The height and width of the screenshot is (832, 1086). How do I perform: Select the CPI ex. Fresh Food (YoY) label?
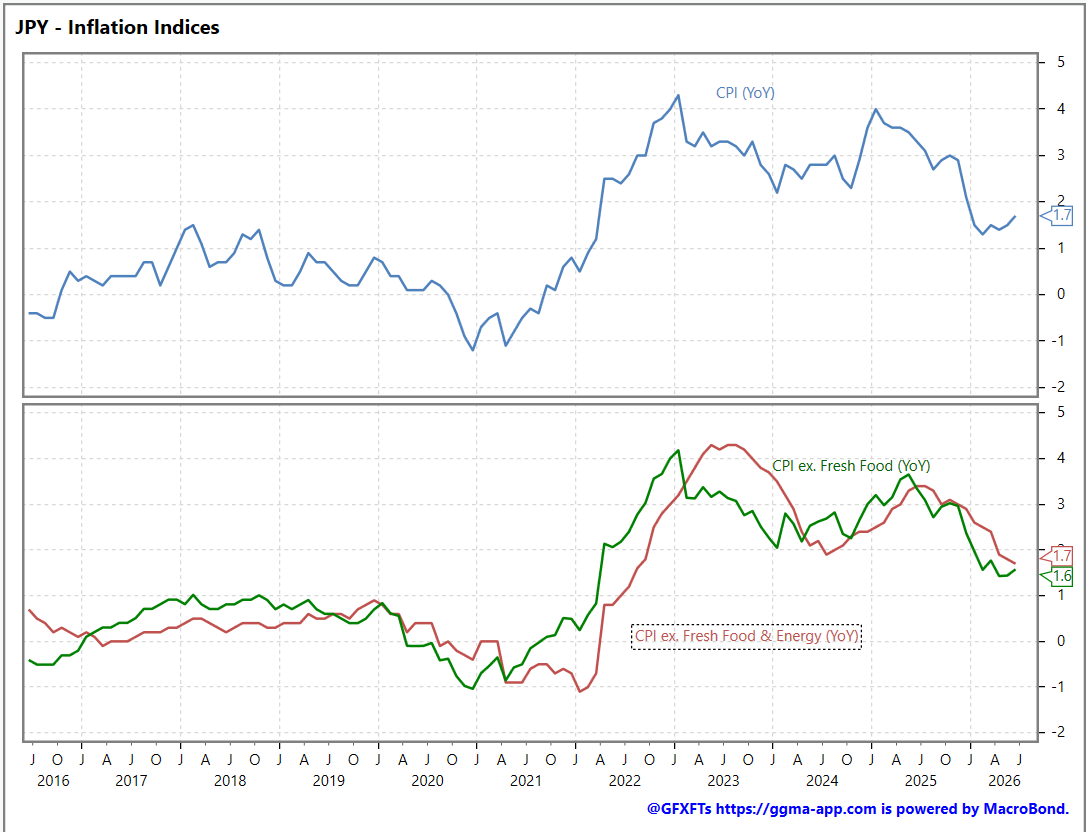click(x=851, y=466)
